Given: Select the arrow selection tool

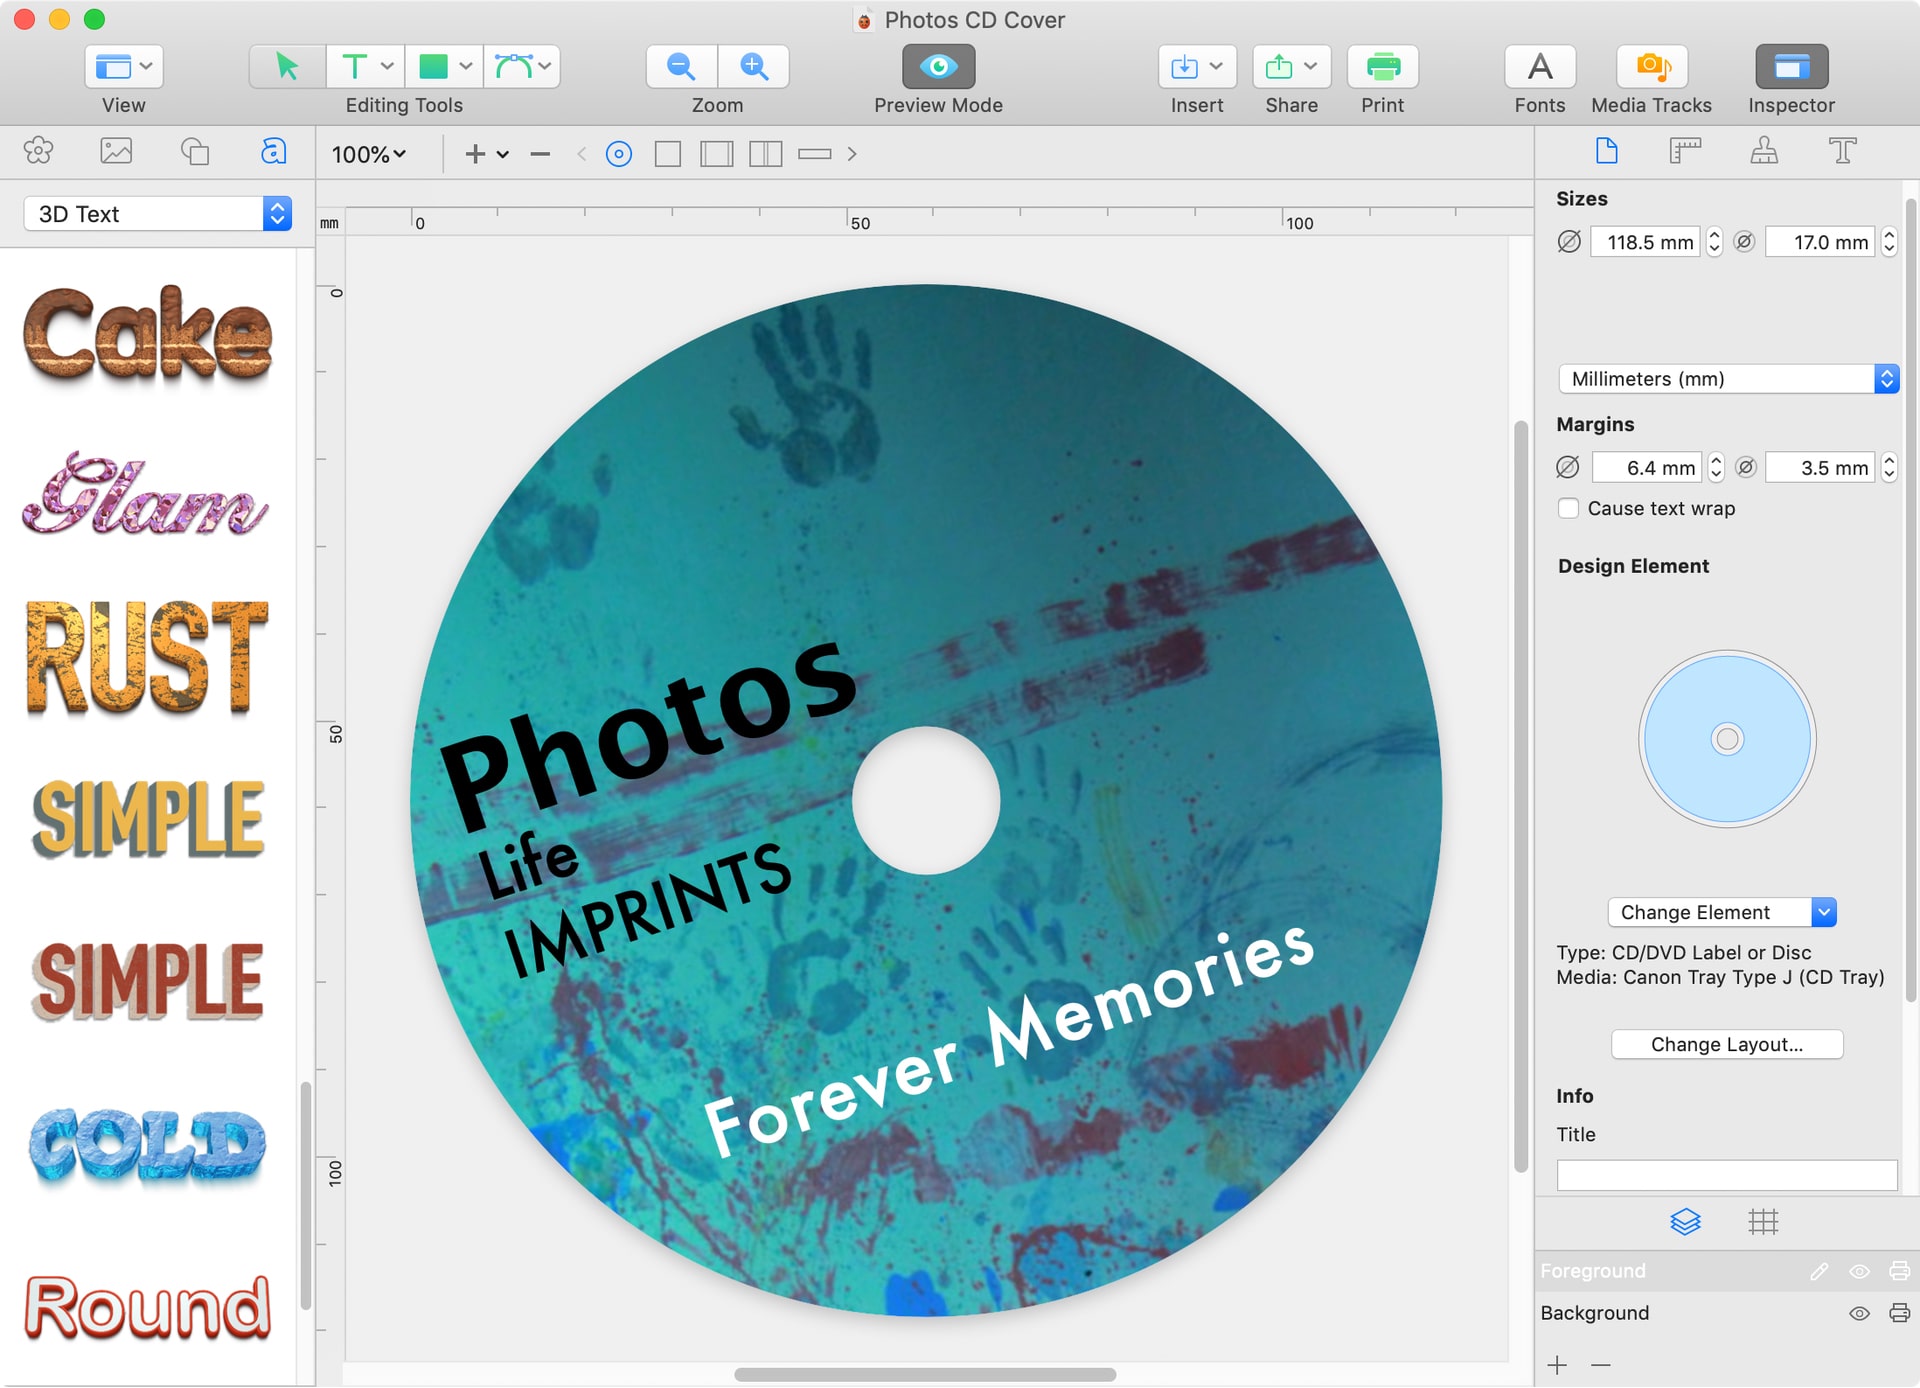Looking at the screenshot, I should (285, 66).
